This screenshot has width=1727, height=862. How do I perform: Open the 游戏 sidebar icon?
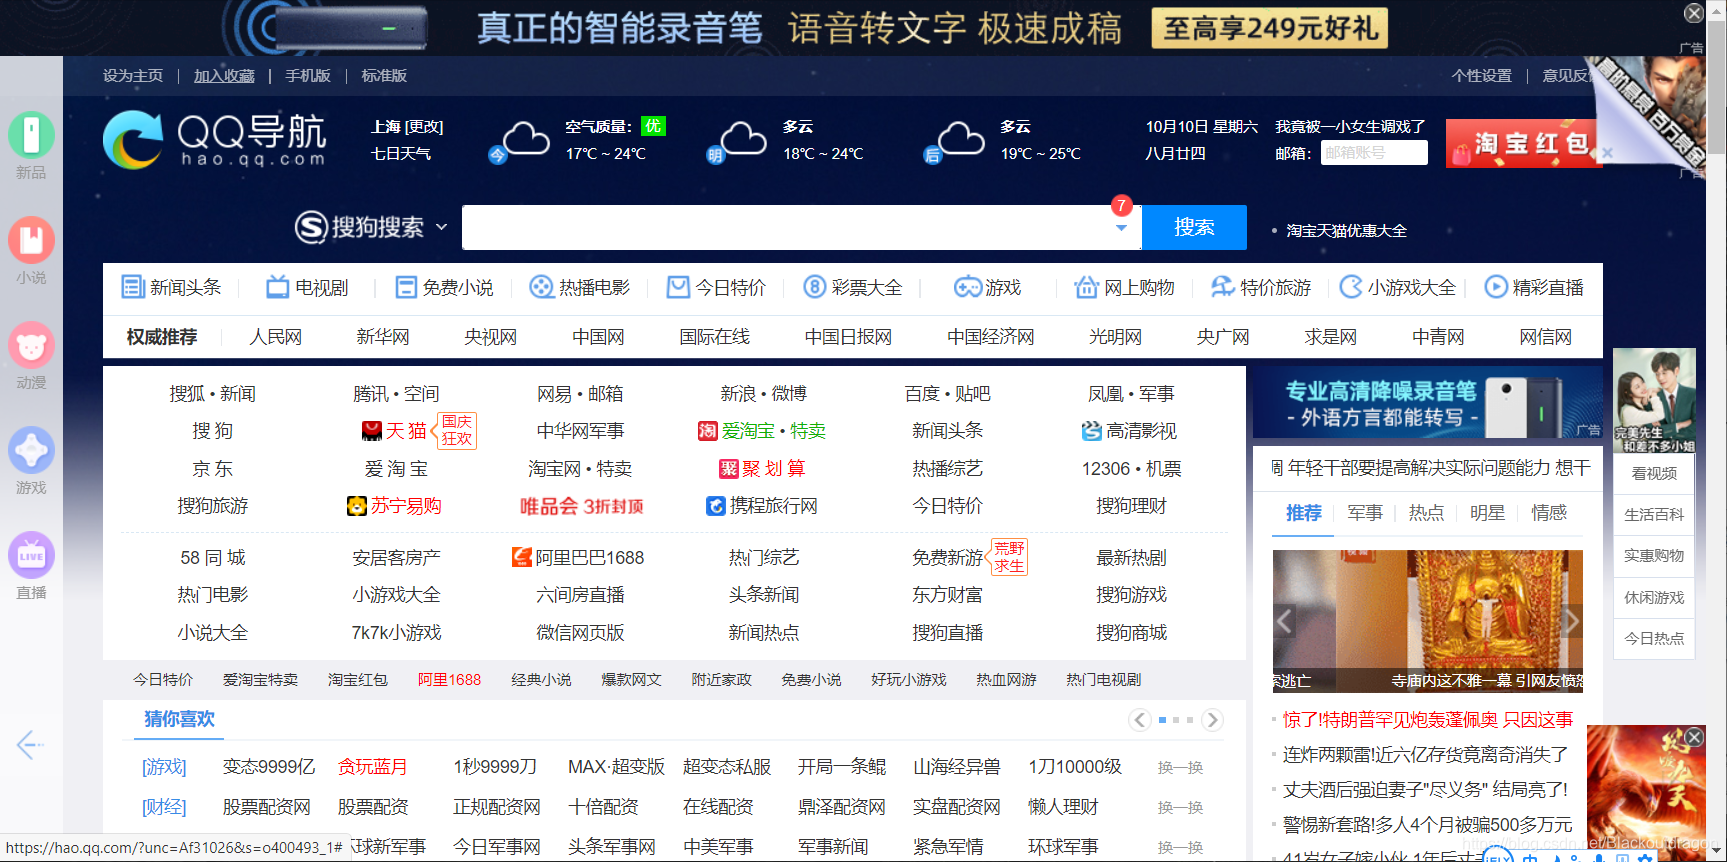pyautogui.click(x=31, y=450)
